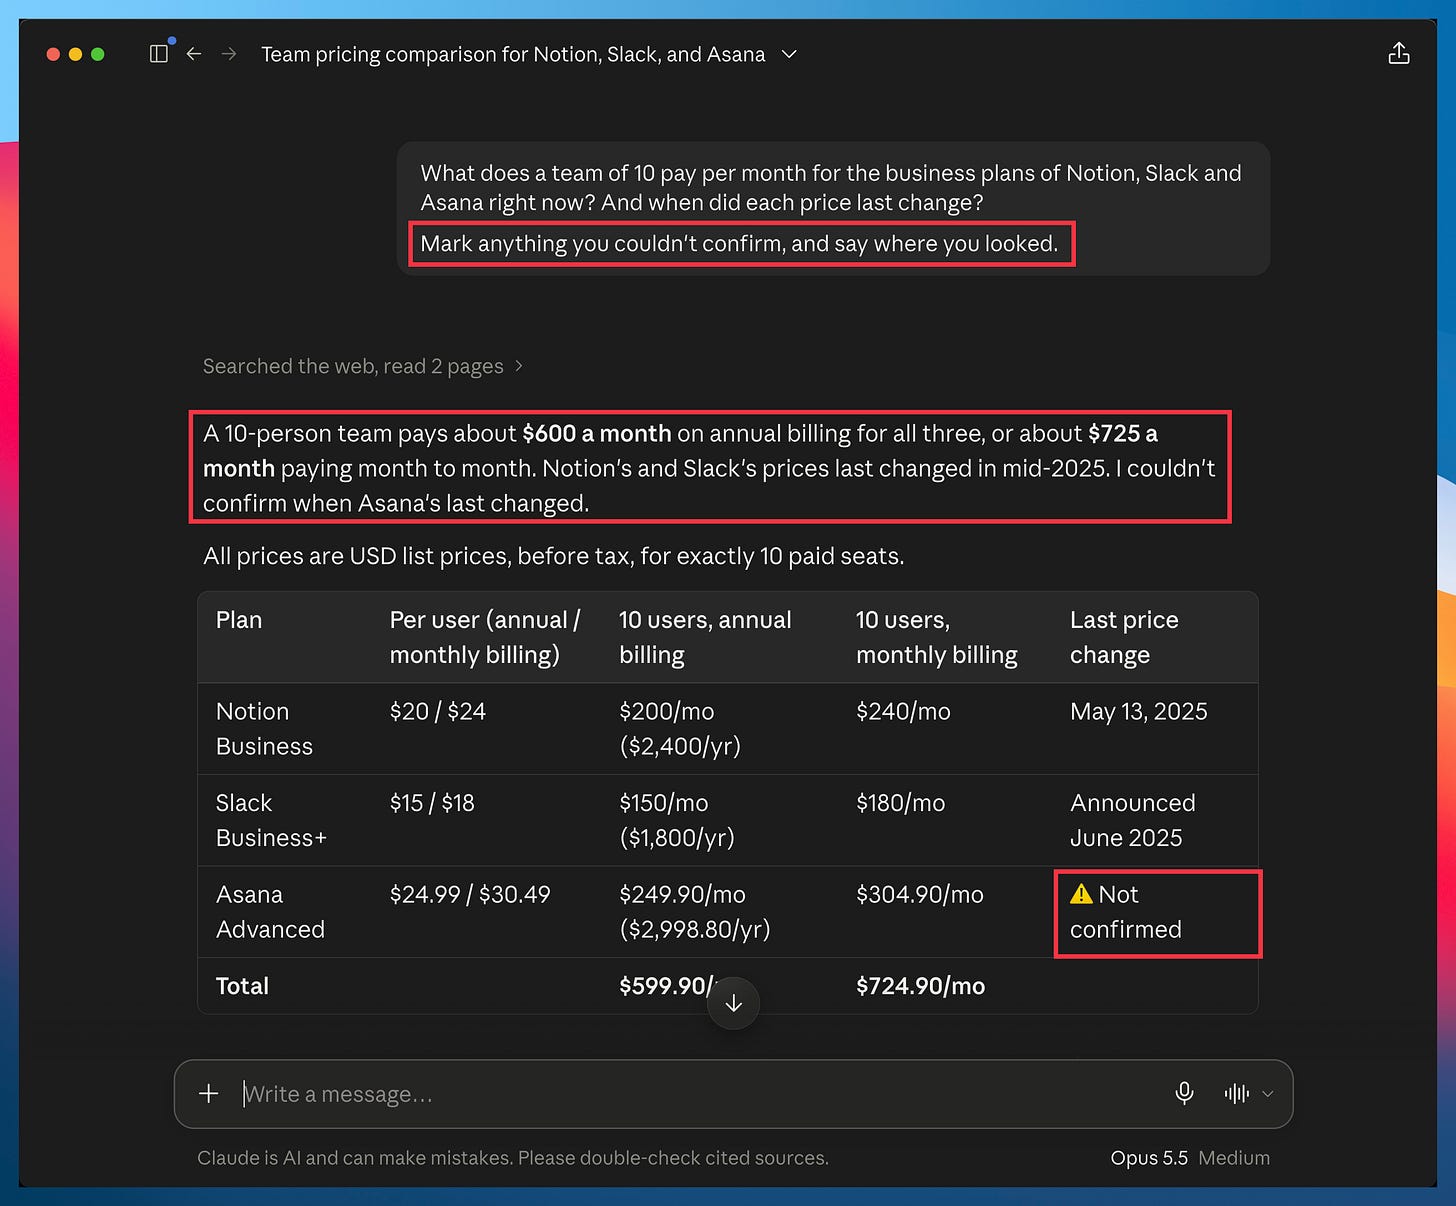Click the 'All prices are USD list prices' line

point(553,556)
